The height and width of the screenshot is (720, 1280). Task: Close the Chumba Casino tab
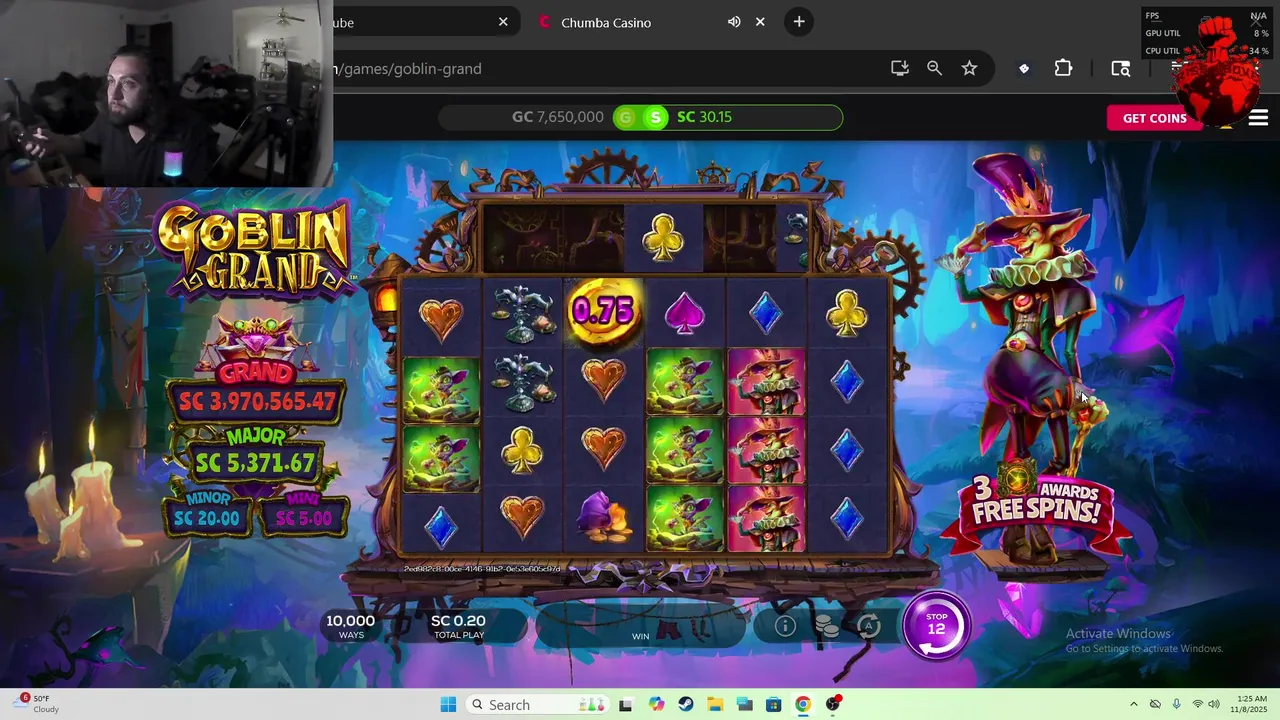[760, 22]
